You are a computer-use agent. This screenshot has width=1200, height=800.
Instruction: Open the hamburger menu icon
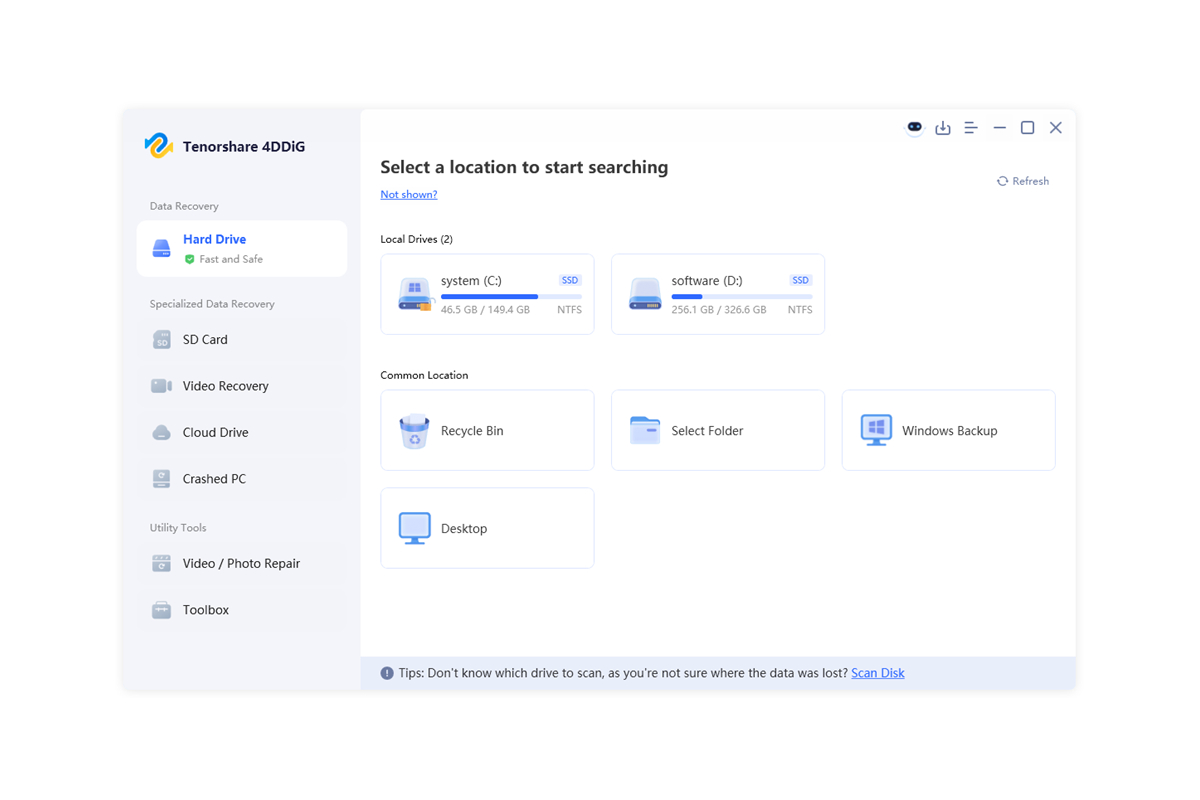(970, 128)
